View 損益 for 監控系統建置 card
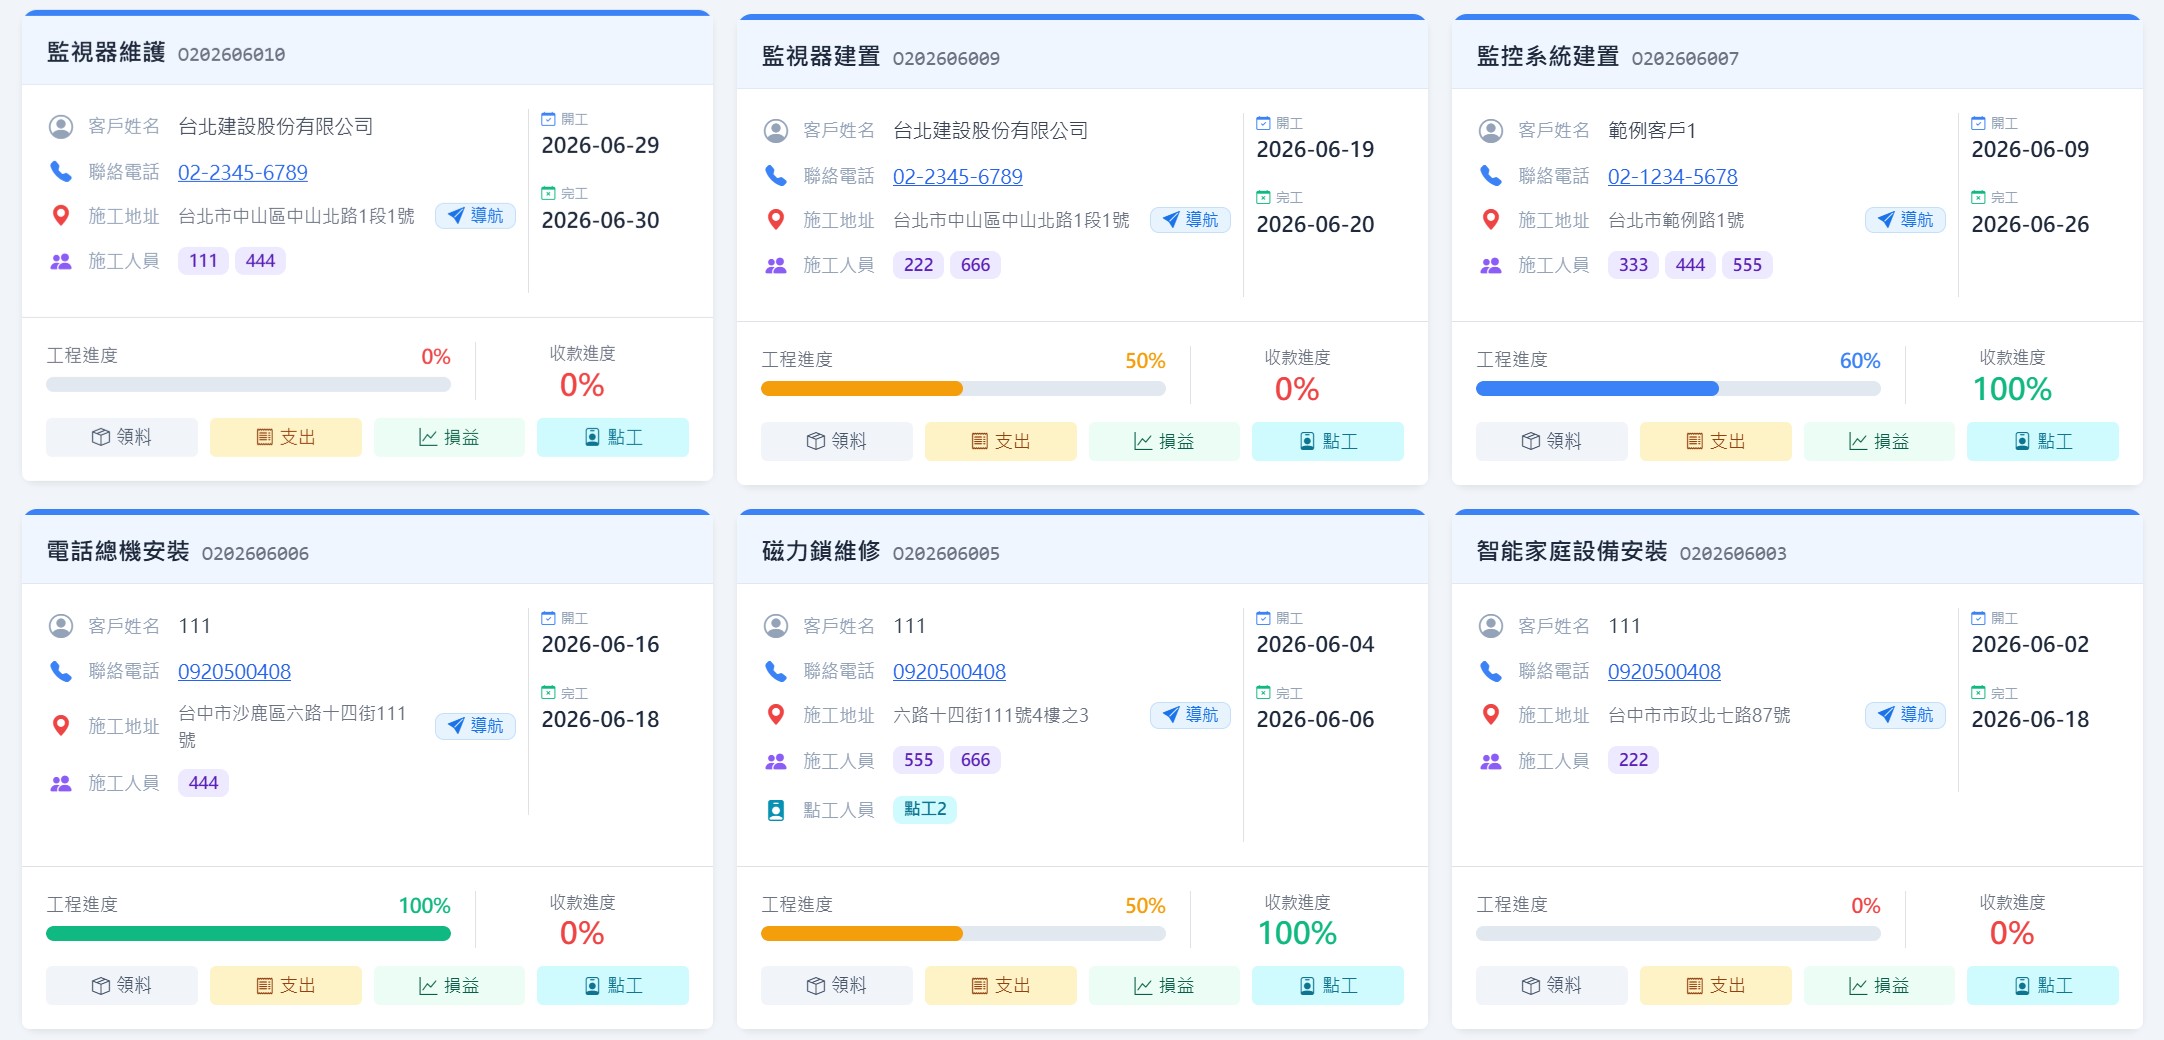 coord(1879,441)
